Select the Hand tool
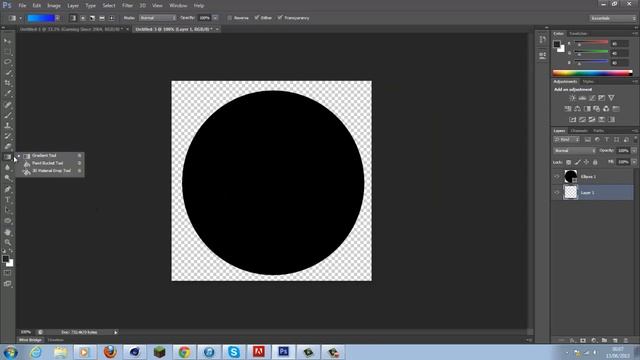 click(7, 232)
